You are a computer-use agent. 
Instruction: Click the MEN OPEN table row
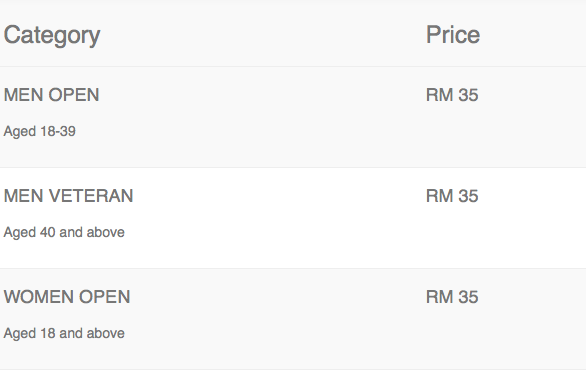click(293, 117)
